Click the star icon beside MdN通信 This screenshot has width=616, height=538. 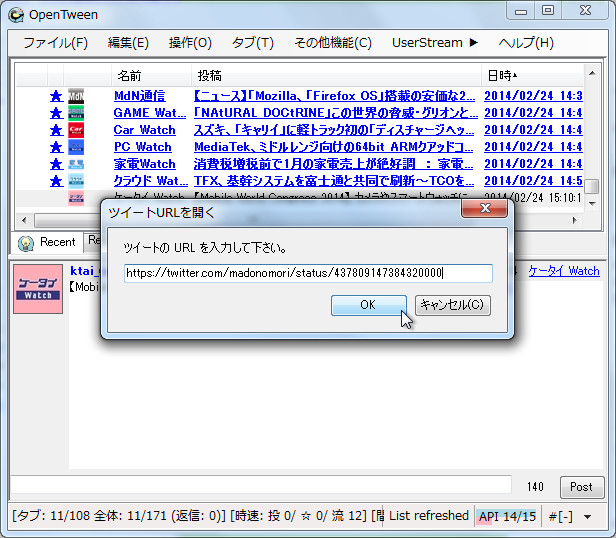click(56, 96)
